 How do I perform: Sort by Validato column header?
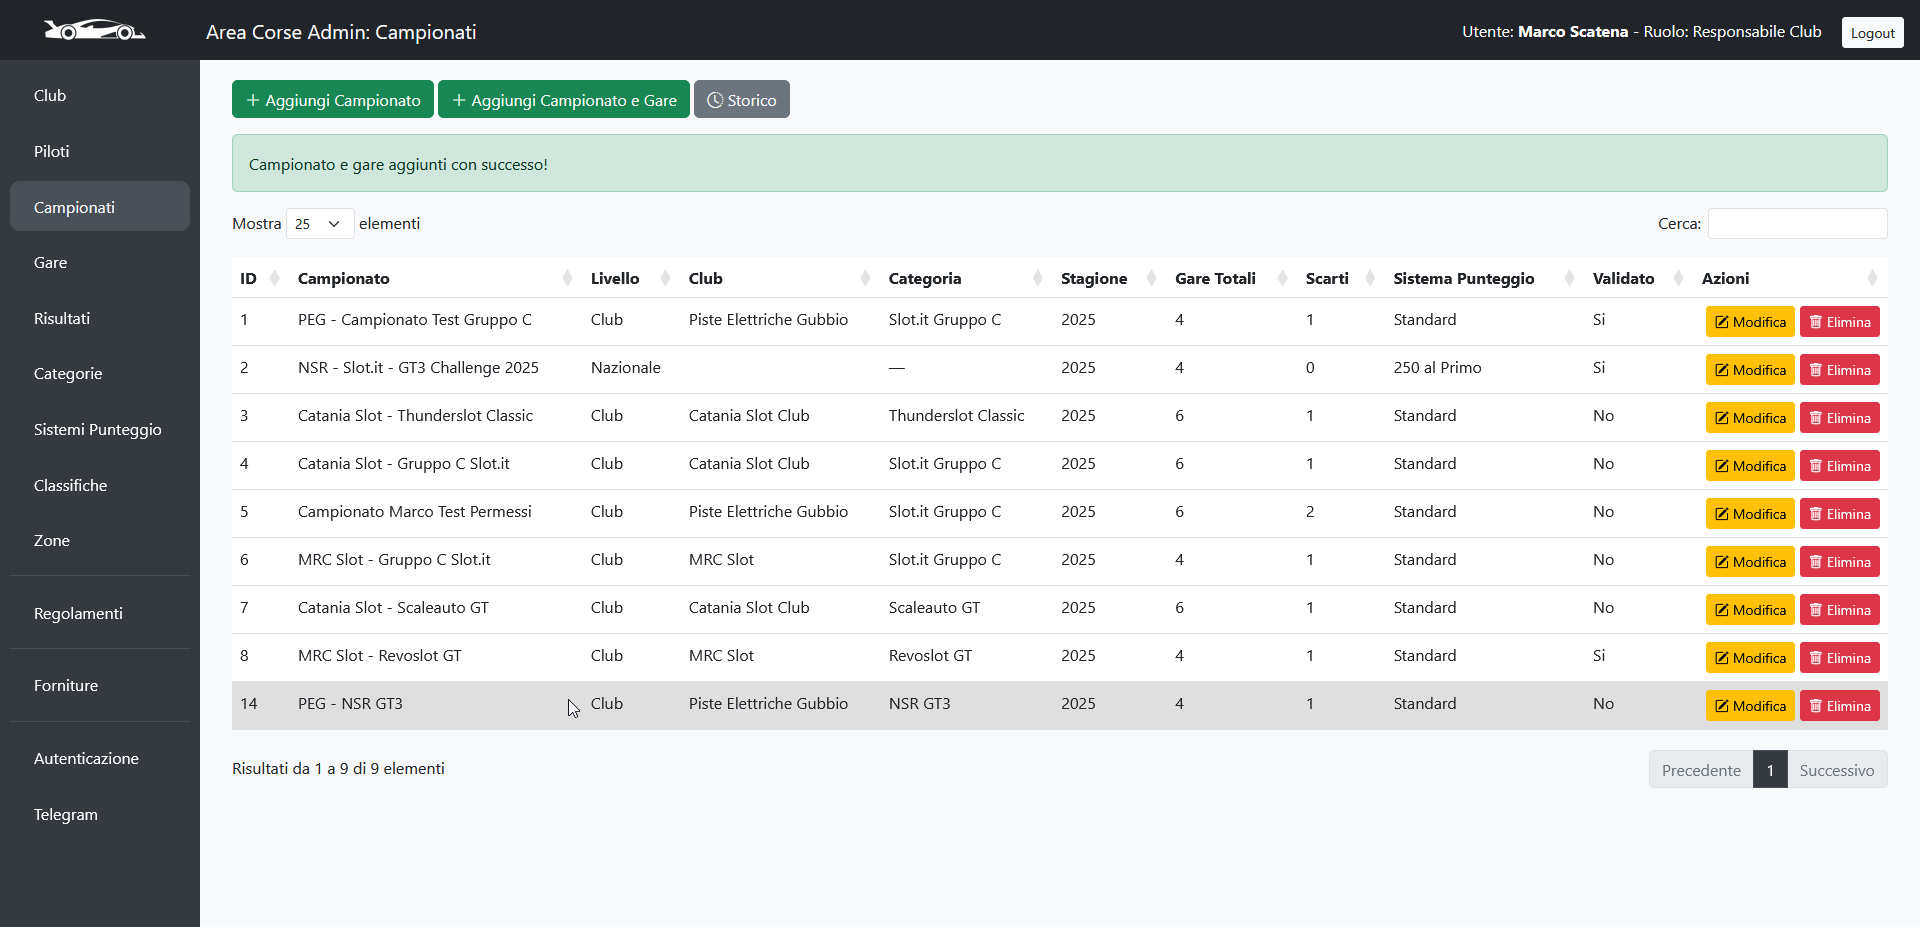1623,279
